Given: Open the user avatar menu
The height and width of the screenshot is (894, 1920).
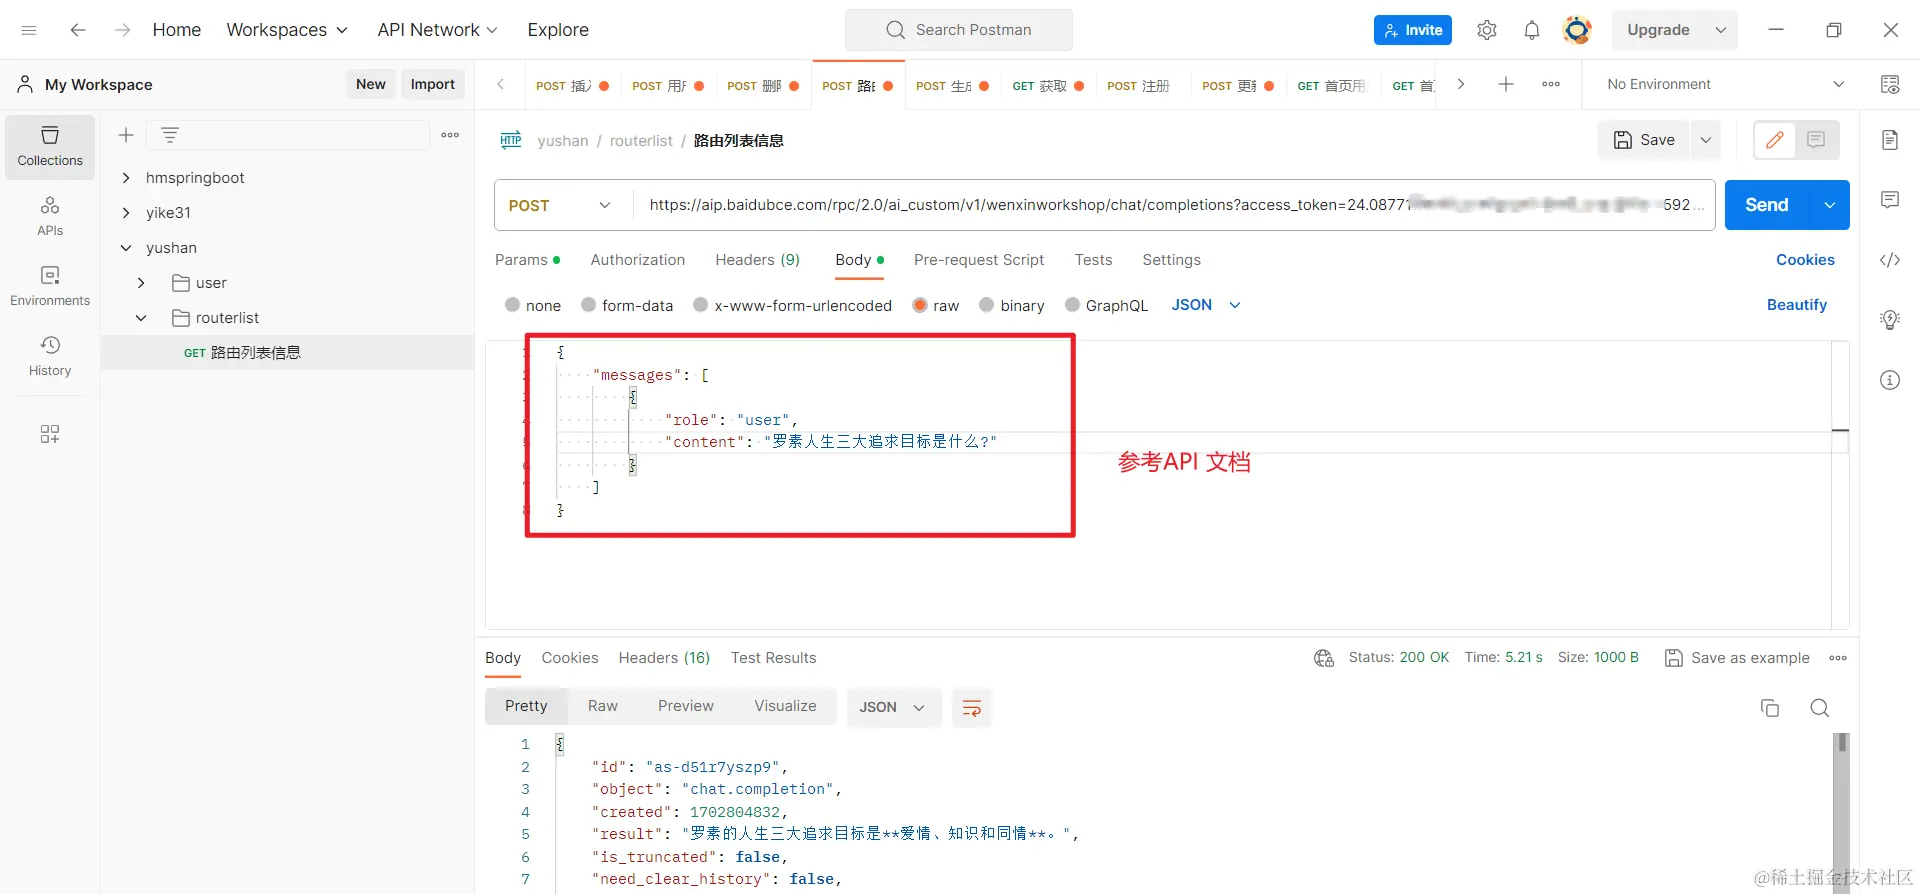Looking at the screenshot, I should (x=1577, y=30).
